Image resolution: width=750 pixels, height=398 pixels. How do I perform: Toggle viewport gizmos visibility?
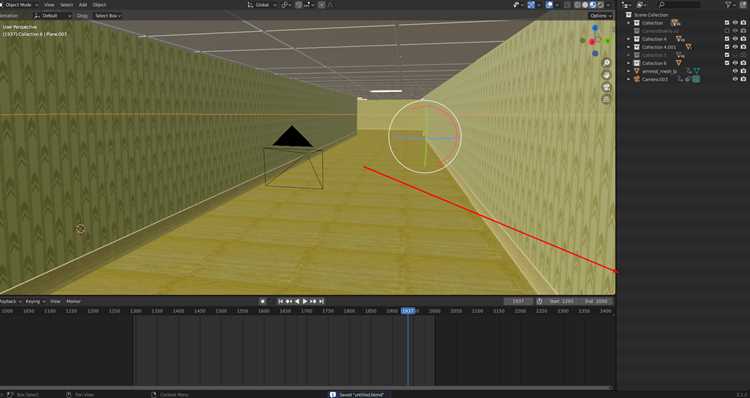tap(531, 5)
